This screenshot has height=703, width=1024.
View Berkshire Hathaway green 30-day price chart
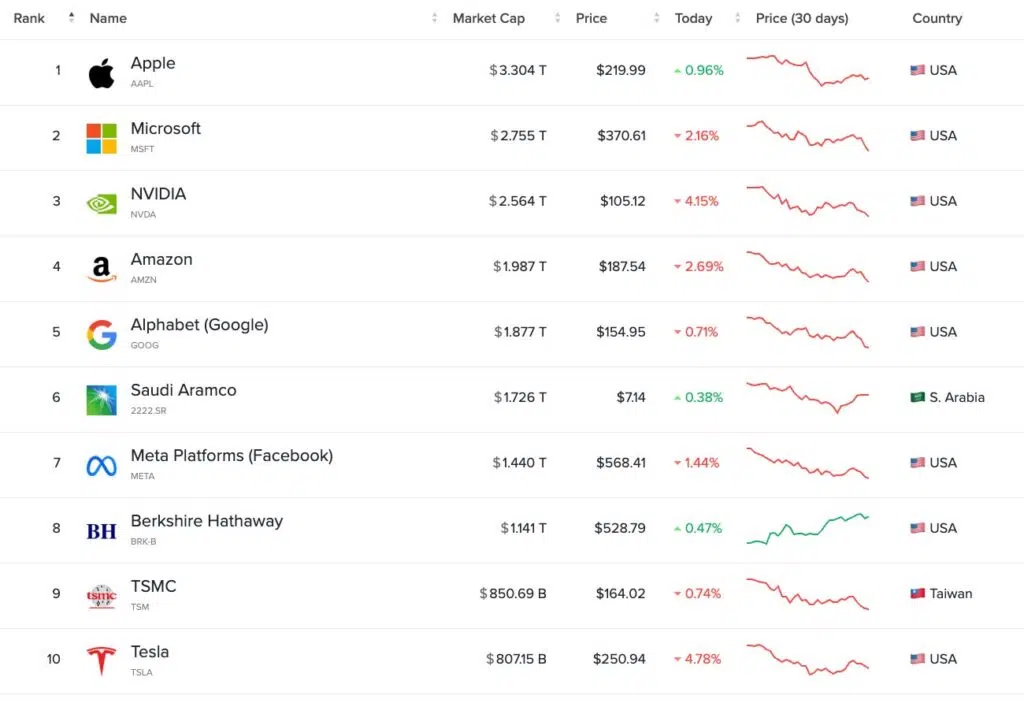tap(808, 529)
